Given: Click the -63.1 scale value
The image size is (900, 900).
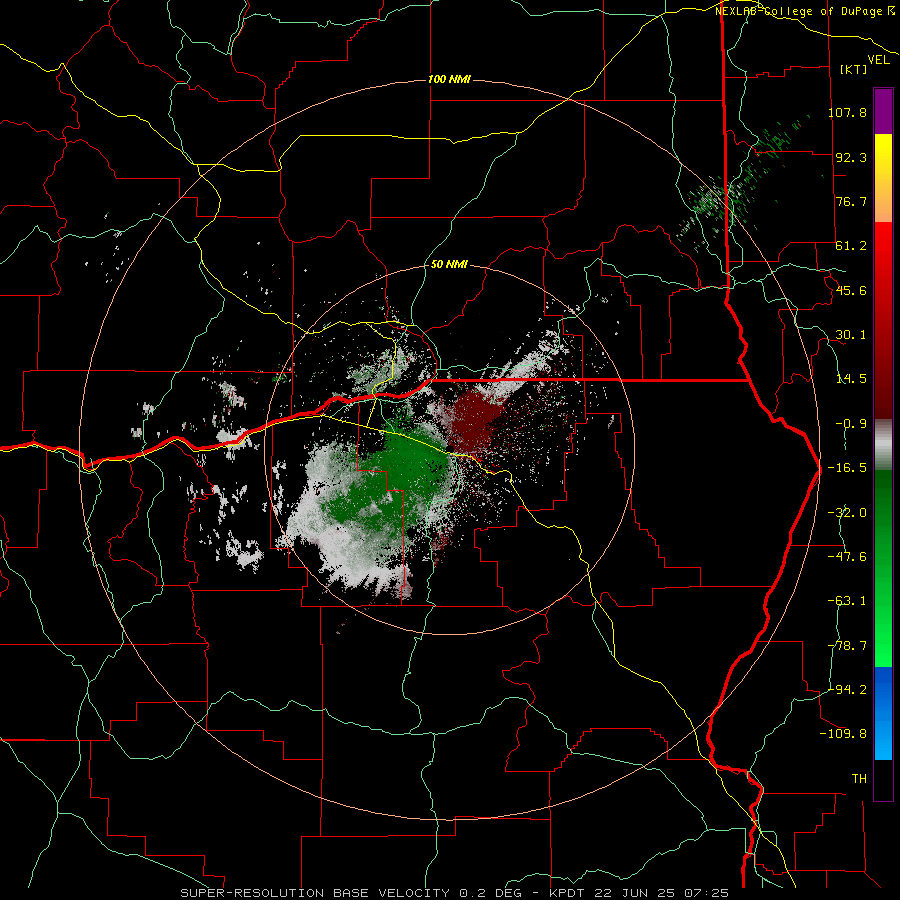Looking at the screenshot, I should click(x=847, y=601).
